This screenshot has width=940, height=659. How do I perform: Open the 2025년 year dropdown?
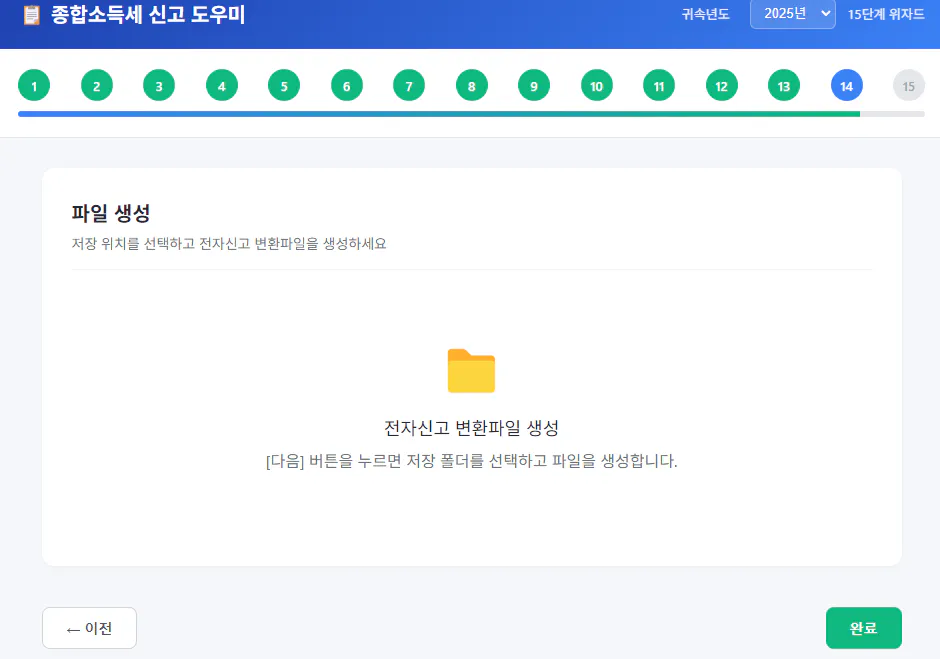793,14
